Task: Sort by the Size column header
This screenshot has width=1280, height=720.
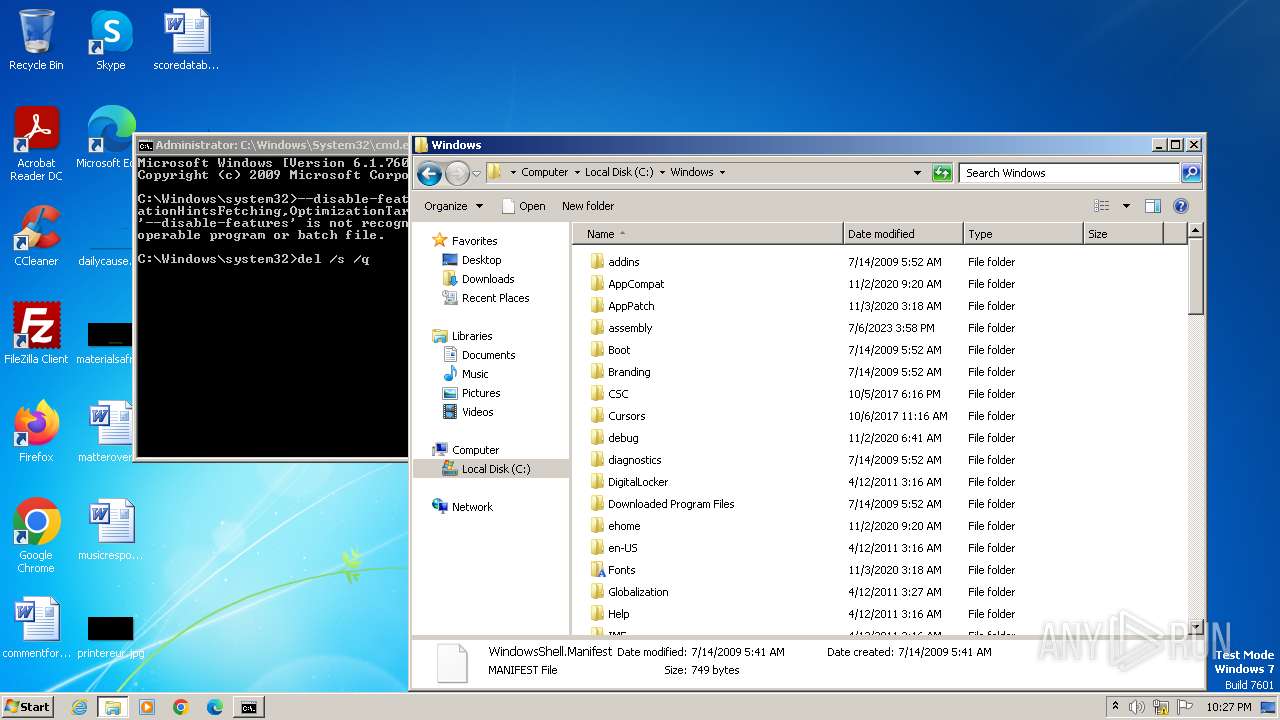Action: pyautogui.click(x=1123, y=234)
